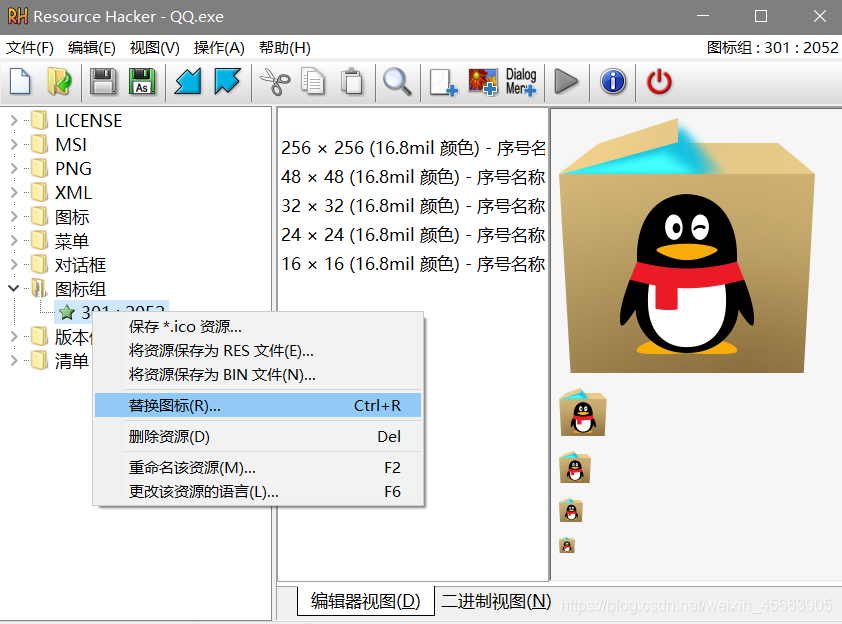Select the 图标组 tree label
Viewport: 842px width, 624px height.
point(81,288)
